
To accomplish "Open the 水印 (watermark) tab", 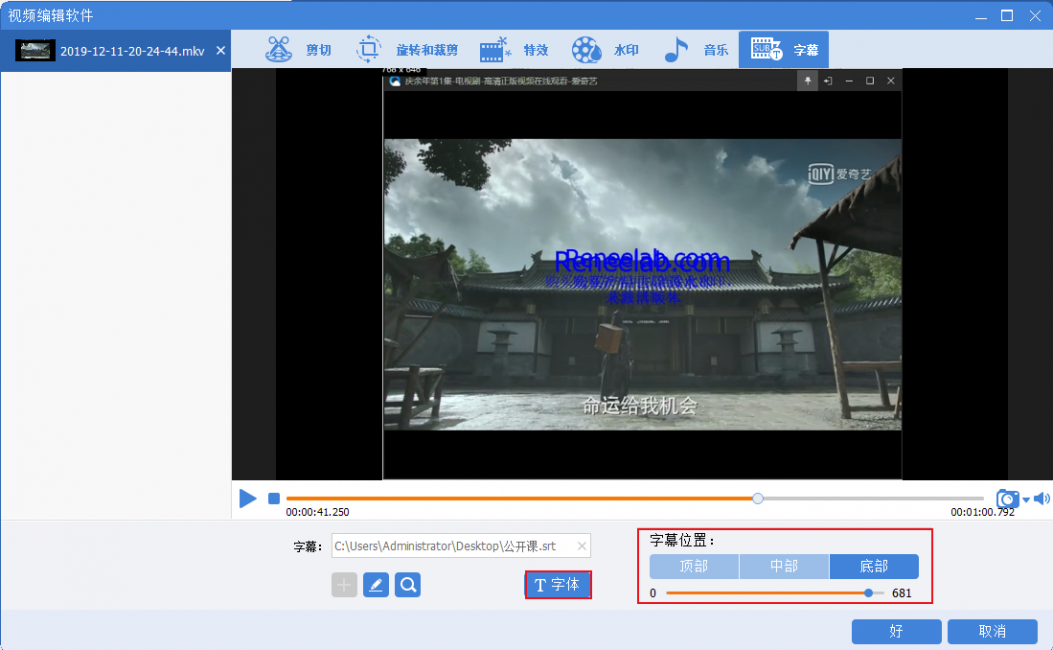I will (x=605, y=50).
